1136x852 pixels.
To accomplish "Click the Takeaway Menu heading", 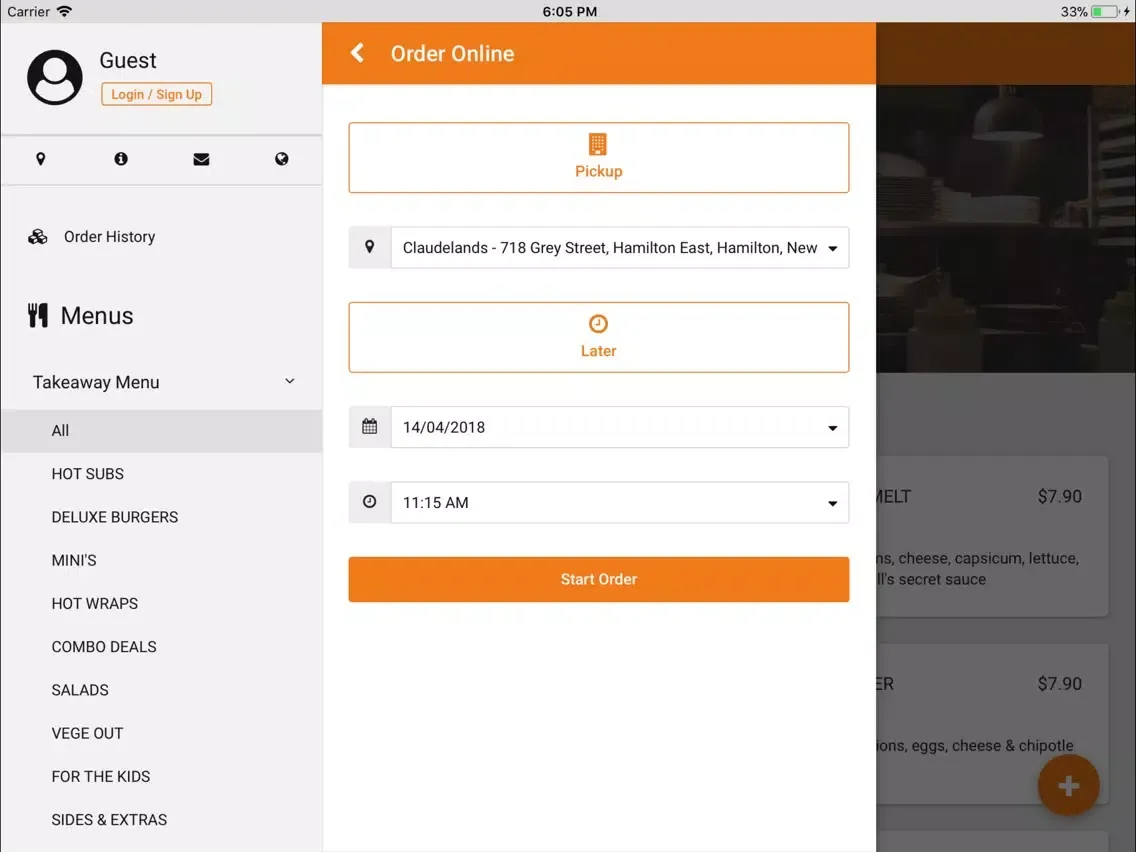I will [96, 383].
